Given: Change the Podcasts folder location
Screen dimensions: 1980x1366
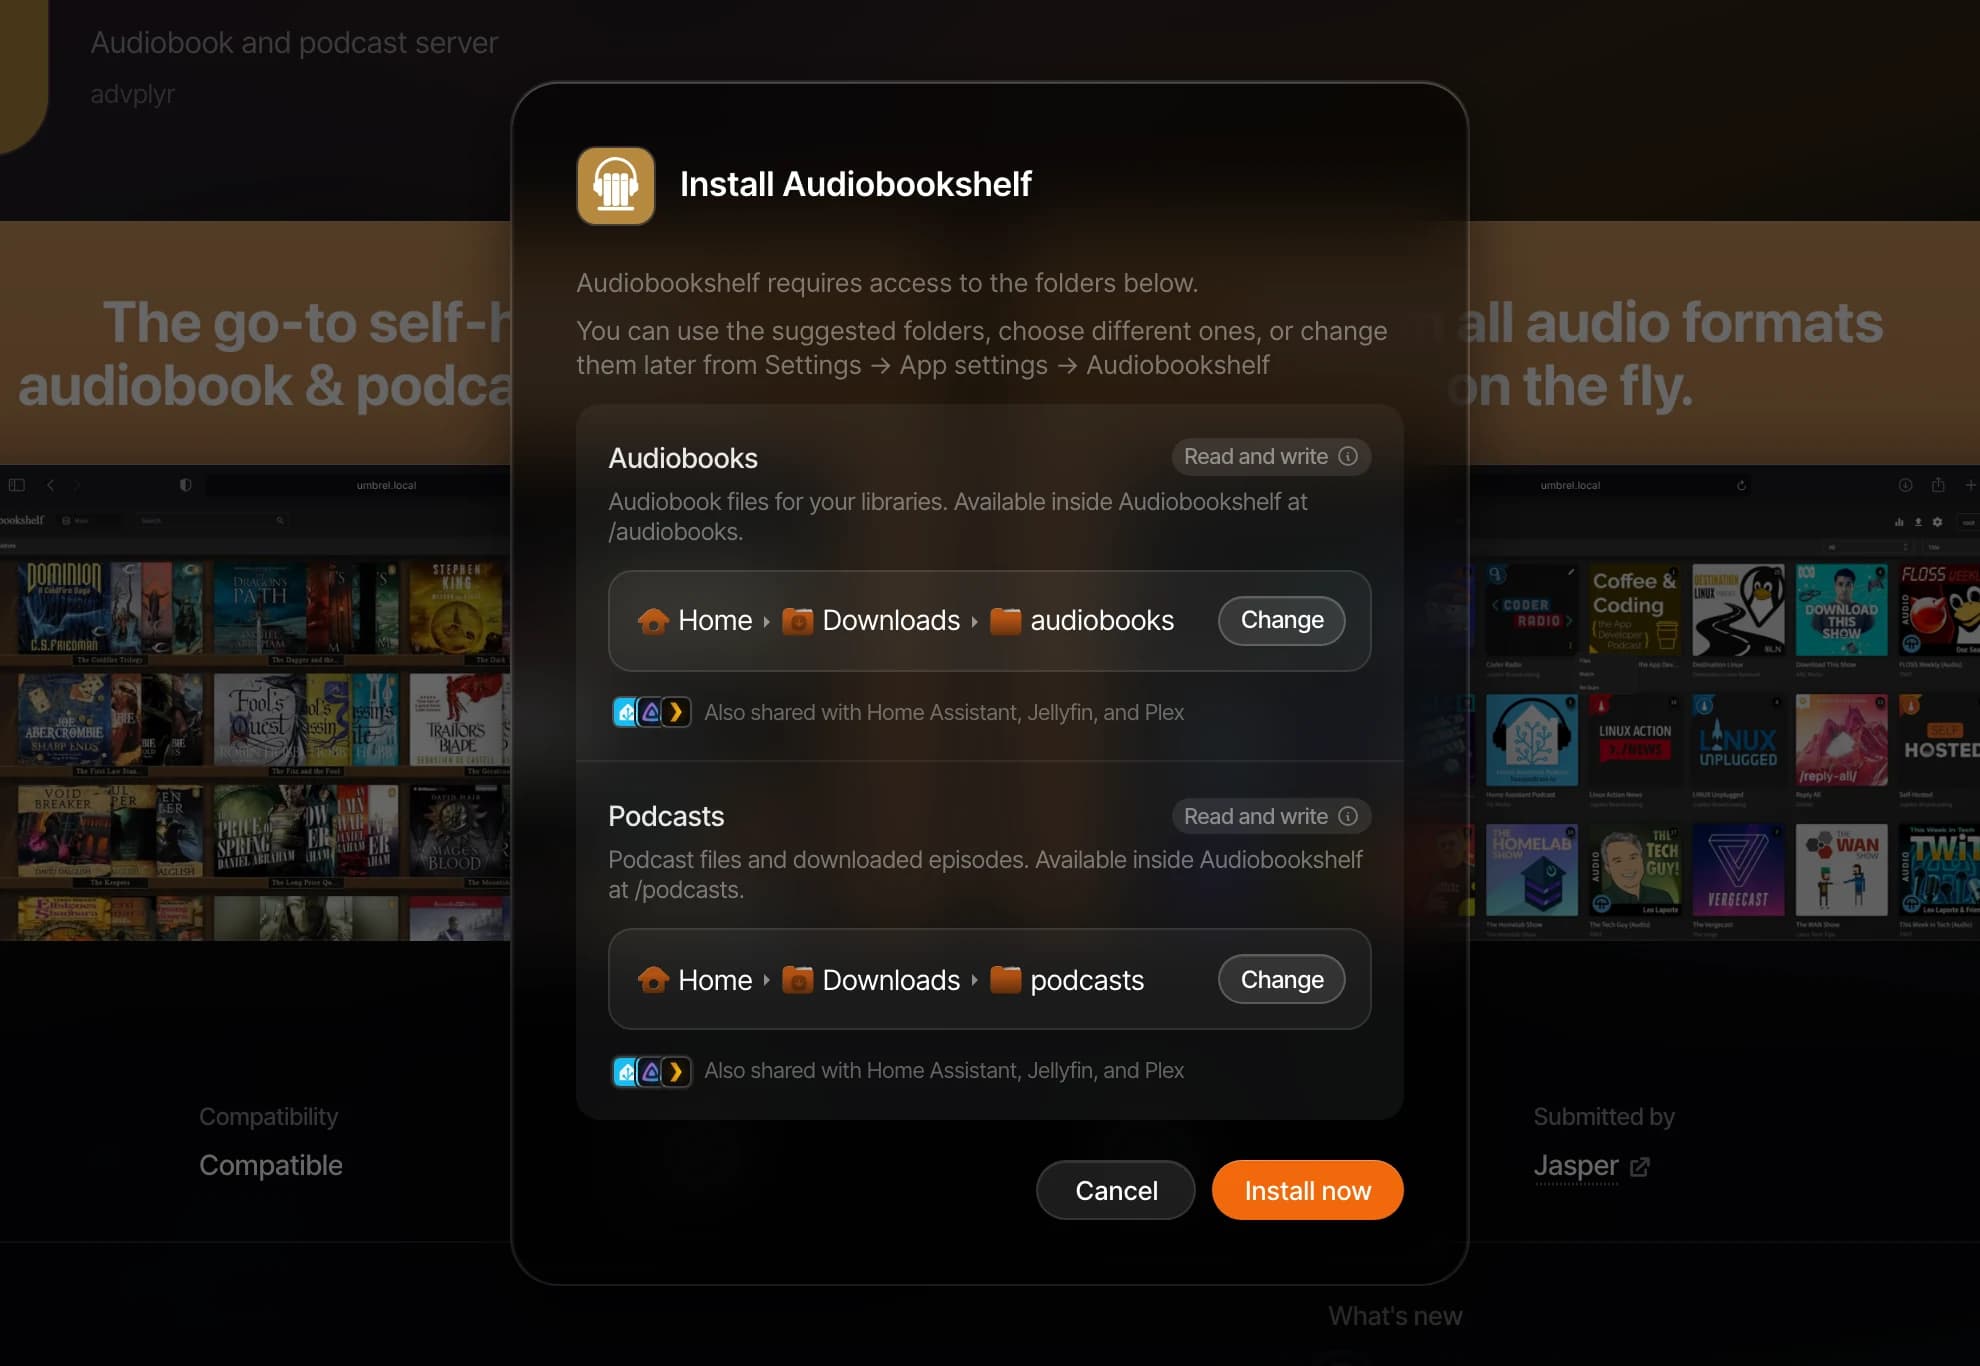Looking at the screenshot, I should 1282,980.
